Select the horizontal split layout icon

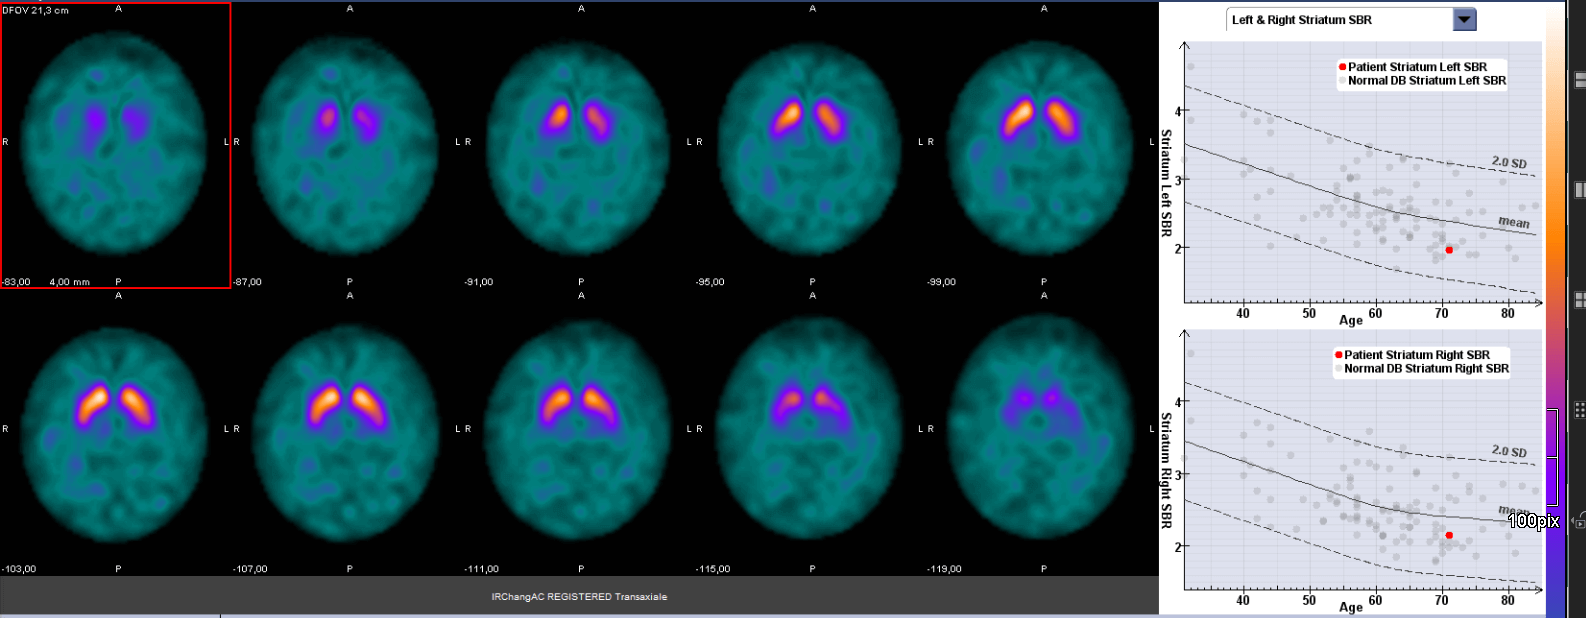[1579, 80]
